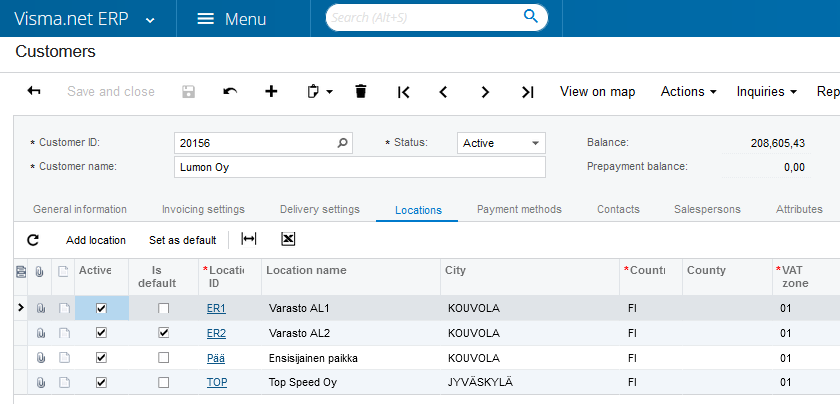Open attachments for ER1 row
840x404 pixels.
pos(40,309)
